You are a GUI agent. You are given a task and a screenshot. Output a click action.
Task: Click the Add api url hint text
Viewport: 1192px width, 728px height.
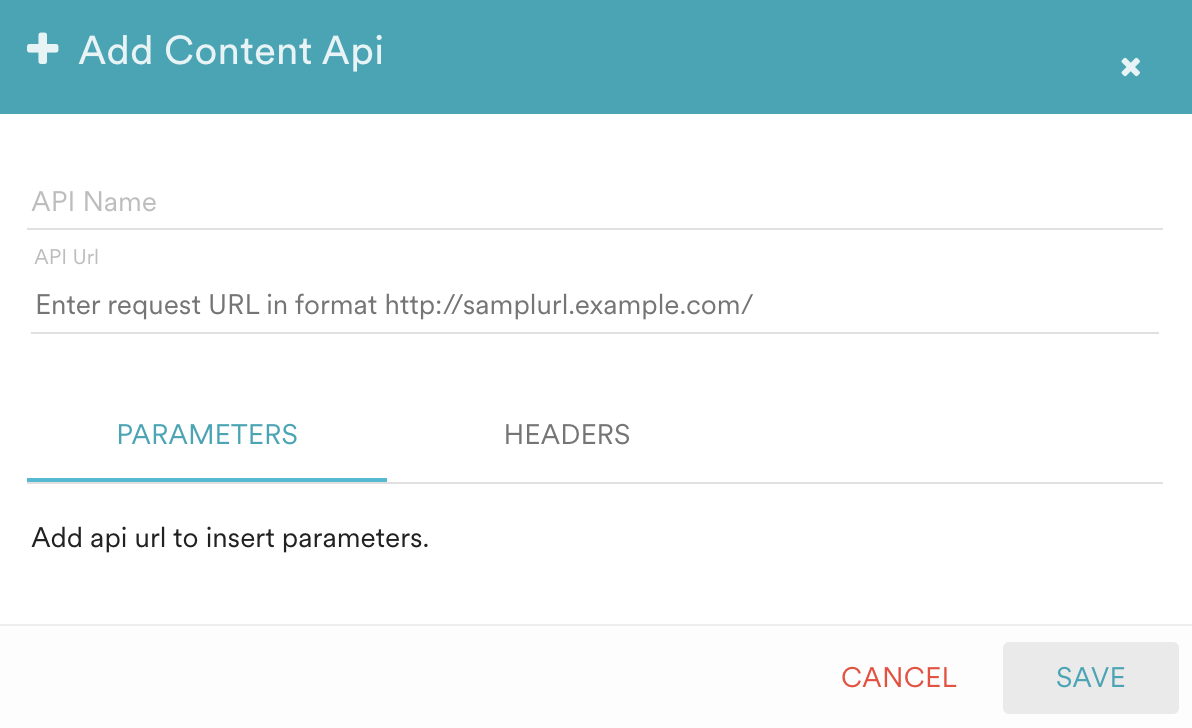[x=230, y=538]
